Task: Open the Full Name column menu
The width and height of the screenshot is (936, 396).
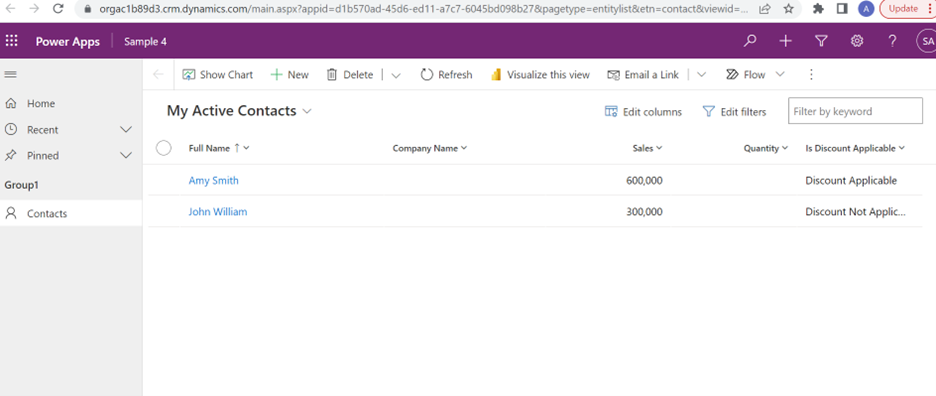Action: coord(219,148)
